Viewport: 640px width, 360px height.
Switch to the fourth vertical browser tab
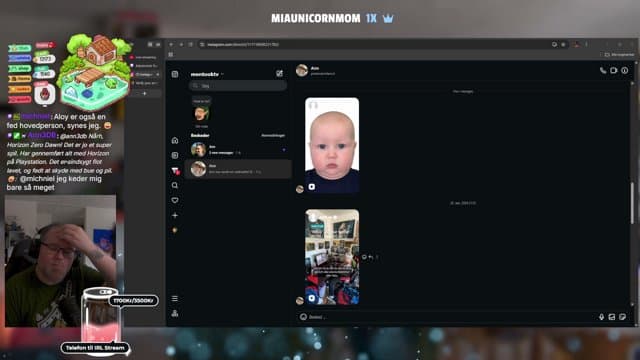tap(145, 83)
